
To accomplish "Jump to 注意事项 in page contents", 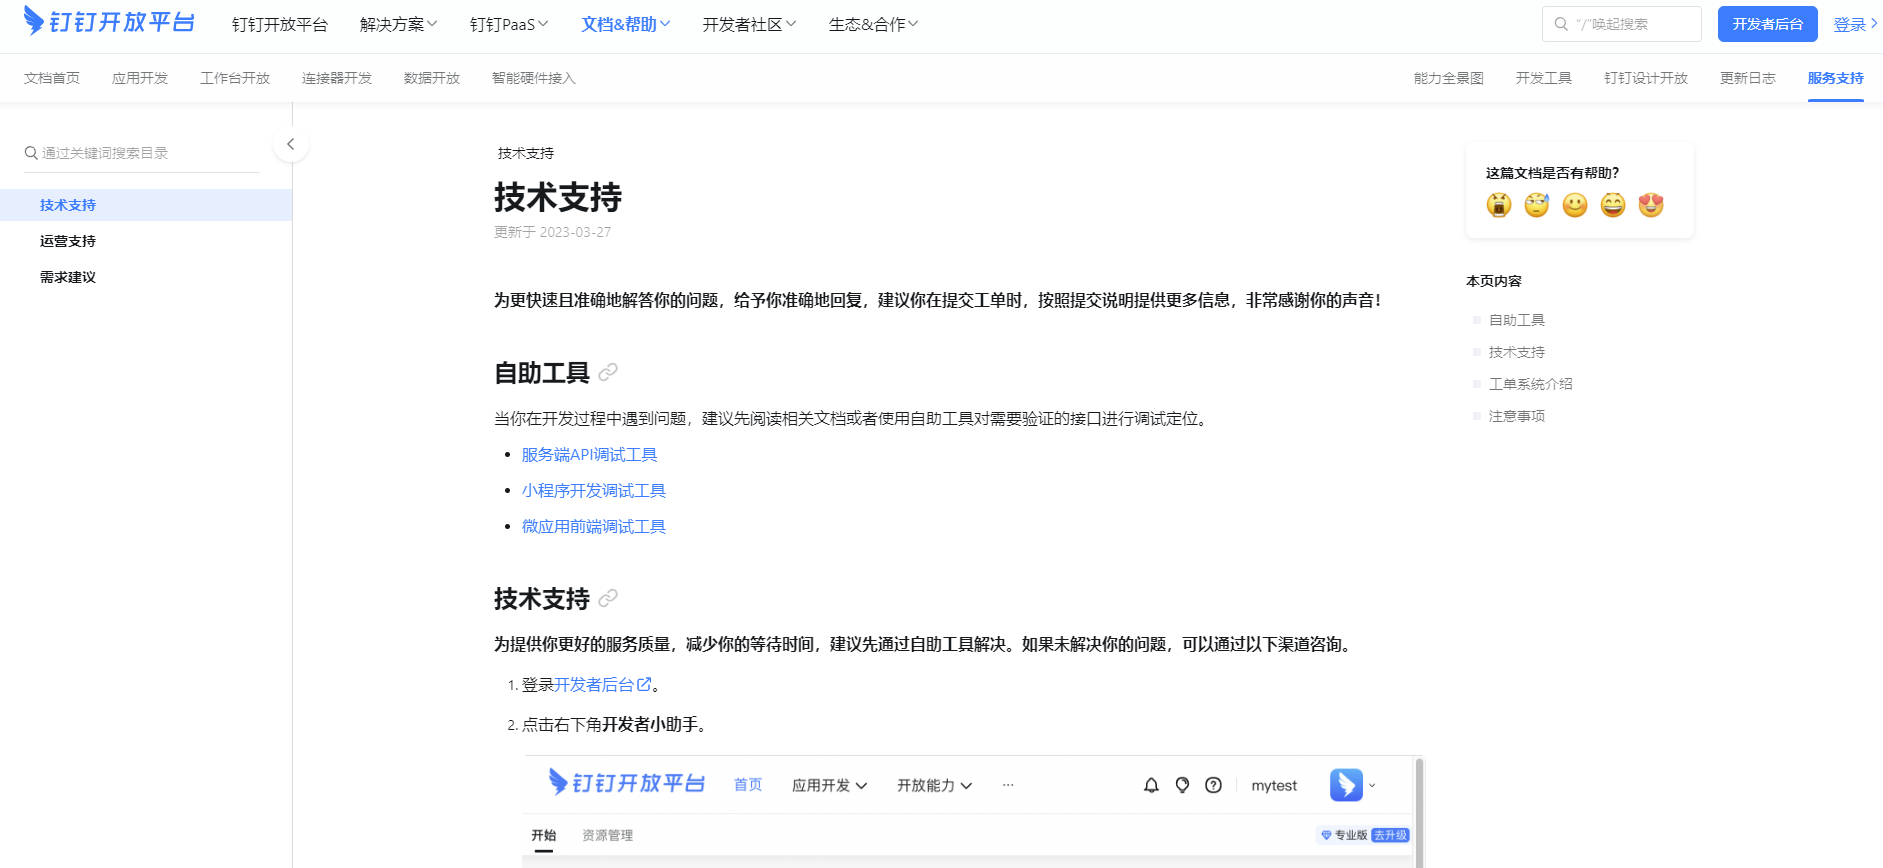I will tap(1517, 416).
